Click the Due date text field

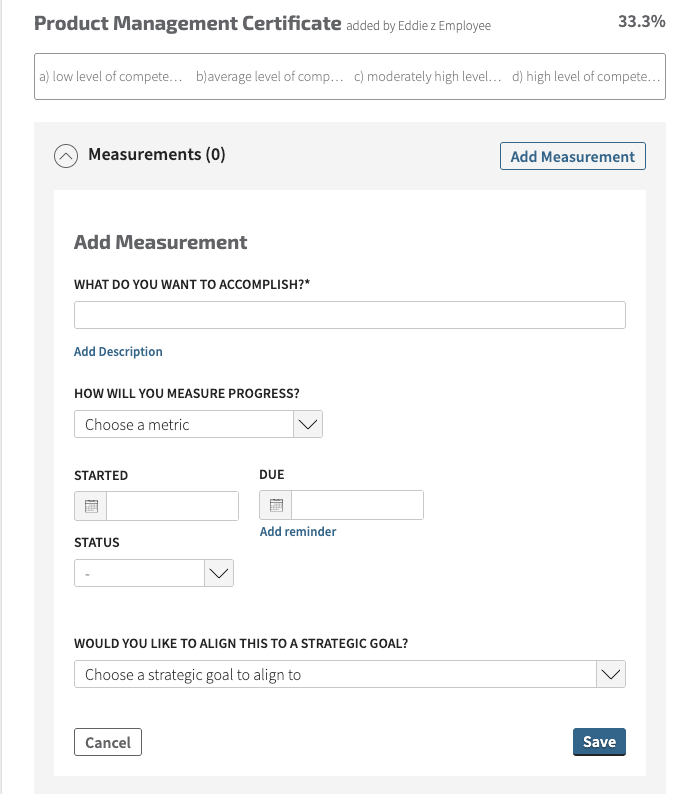[357, 505]
